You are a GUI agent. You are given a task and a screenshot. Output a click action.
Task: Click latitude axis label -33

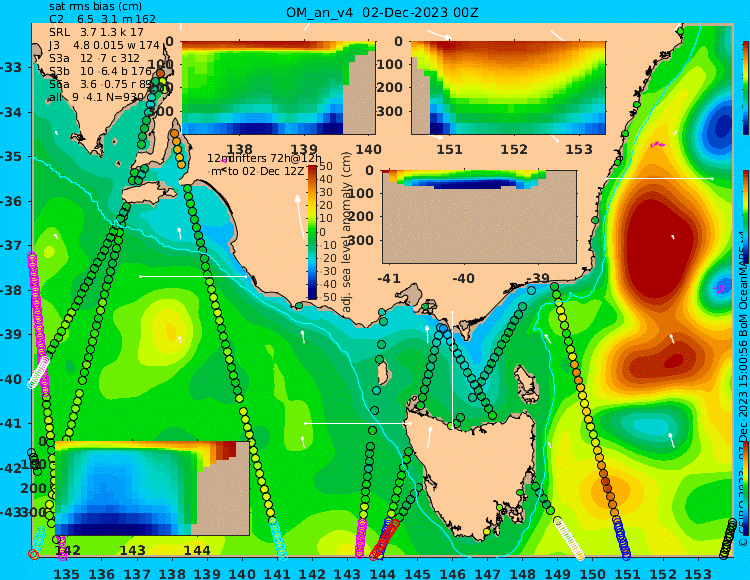coord(11,67)
